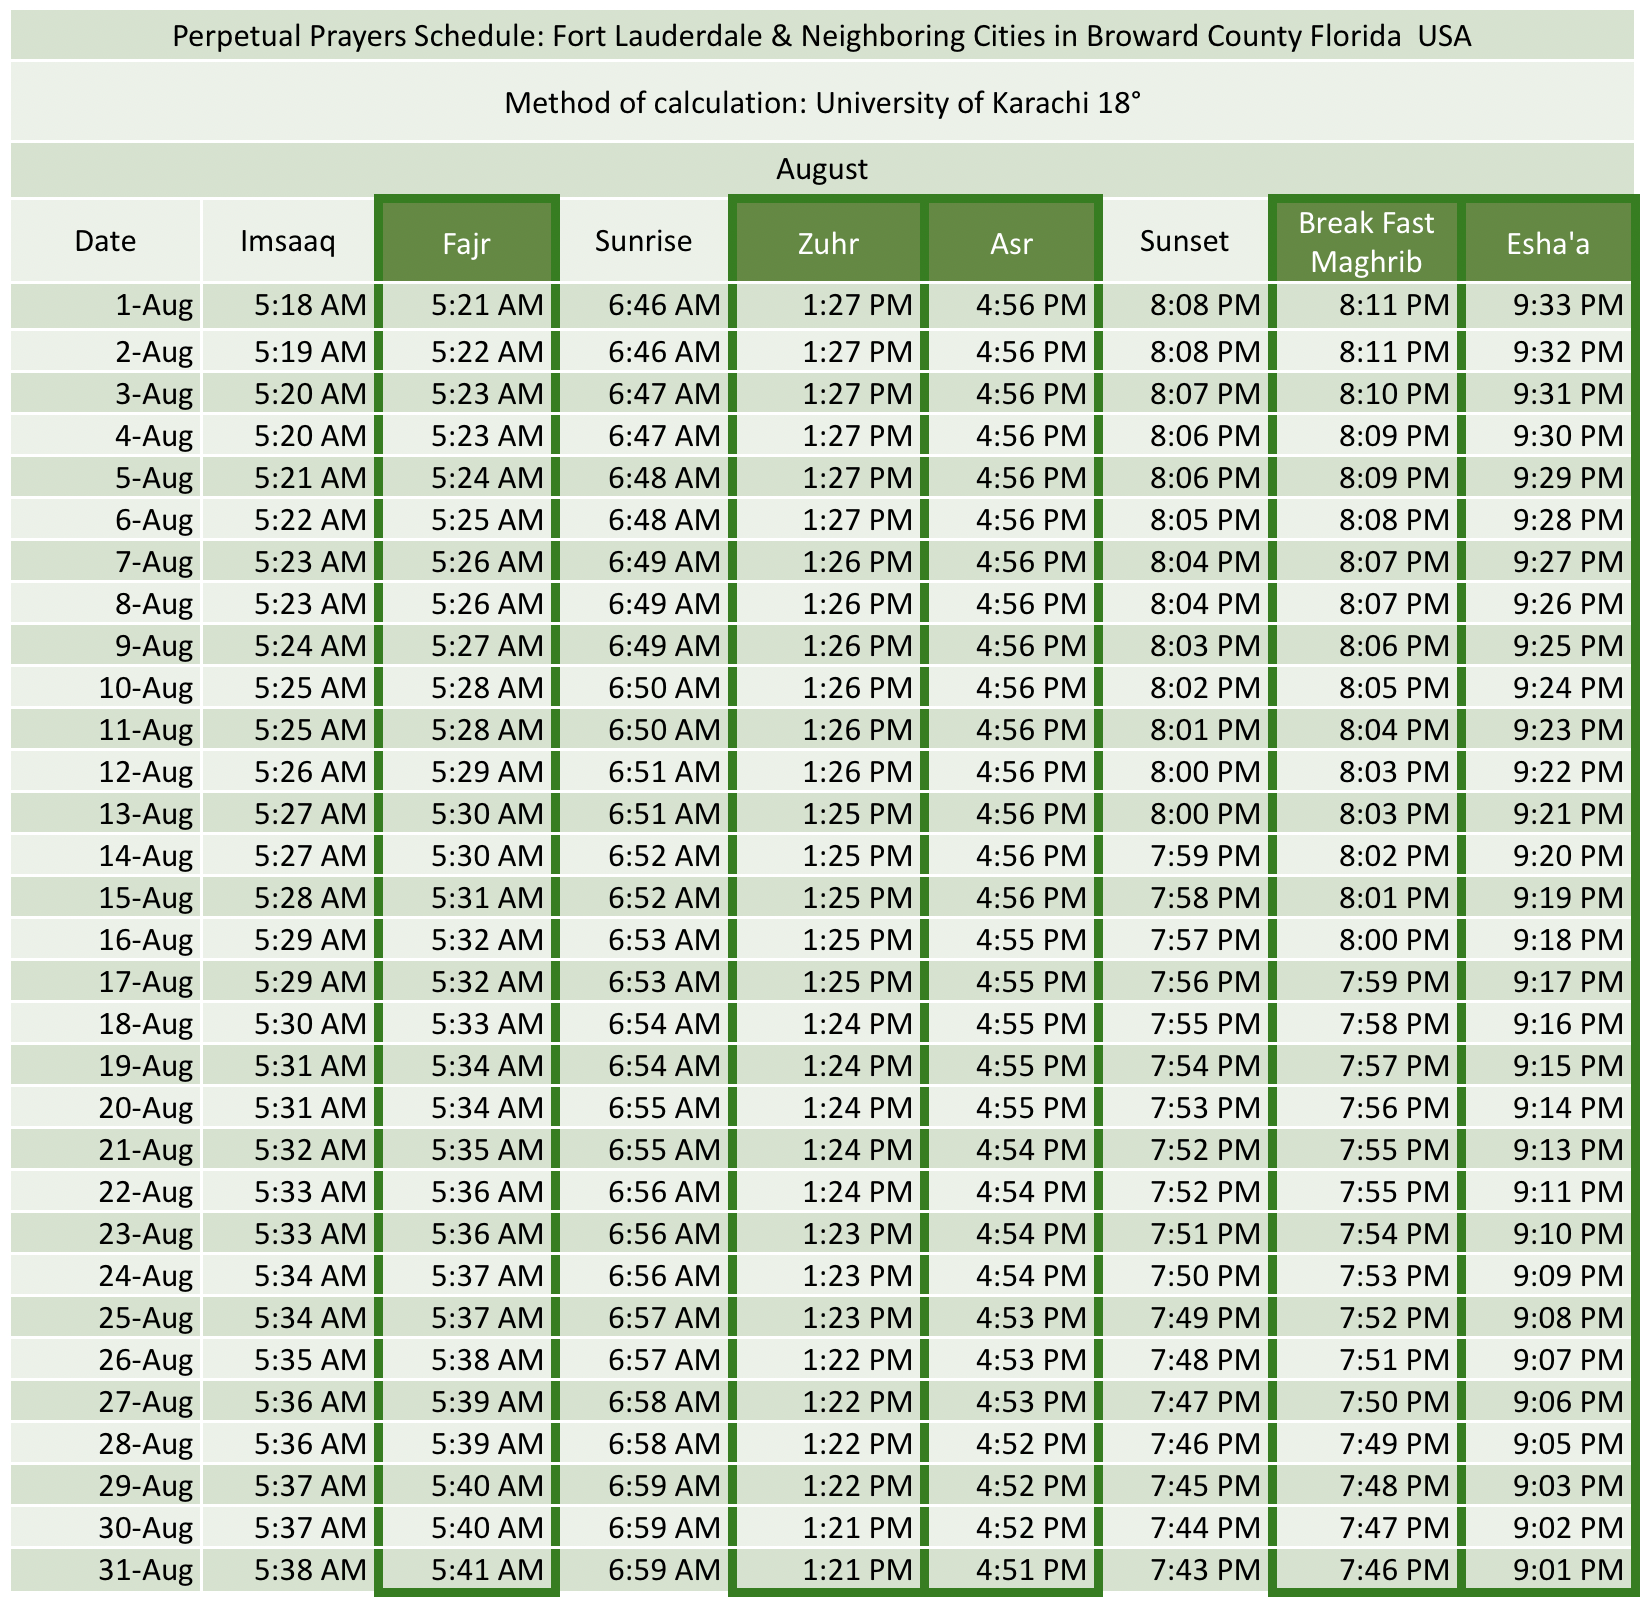Screen dimensions: 1650x1612
Task: Click the 'Break Fast Maghrib' column header
Action: coord(1366,243)
